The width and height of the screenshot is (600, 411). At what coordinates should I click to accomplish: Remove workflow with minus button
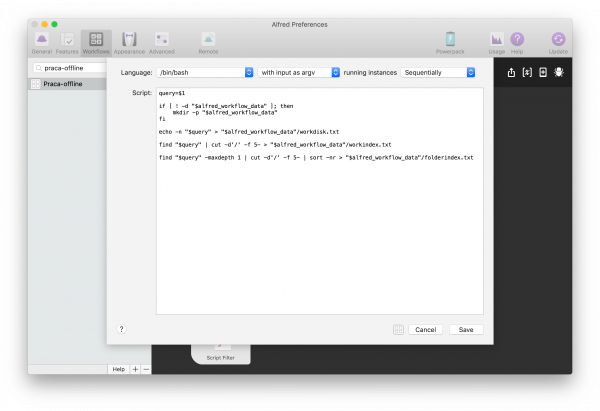[146, 369]
